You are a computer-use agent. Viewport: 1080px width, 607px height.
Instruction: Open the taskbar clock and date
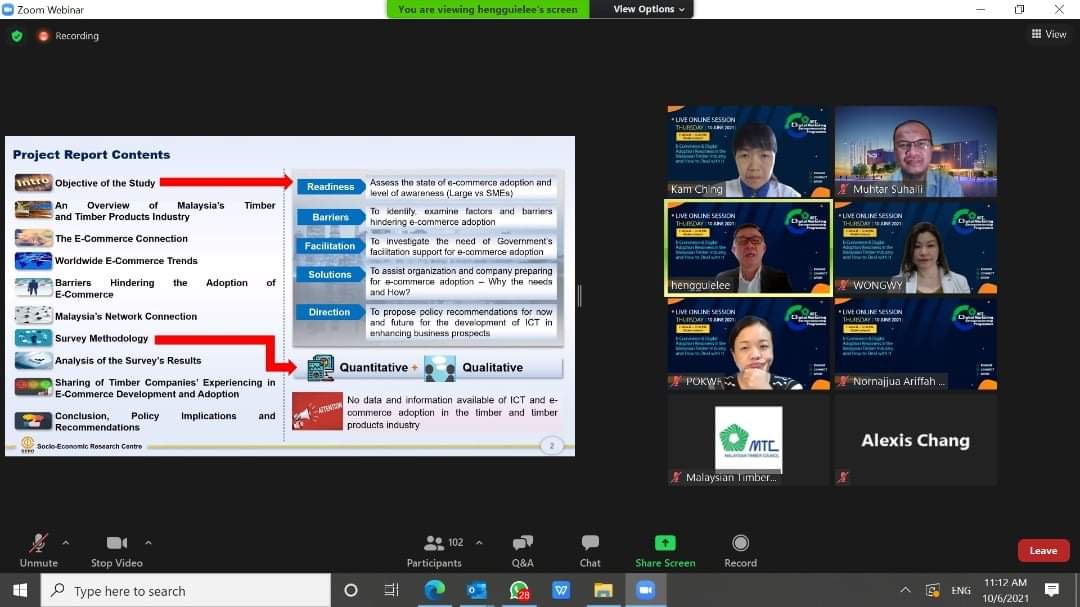point(1006,590)
